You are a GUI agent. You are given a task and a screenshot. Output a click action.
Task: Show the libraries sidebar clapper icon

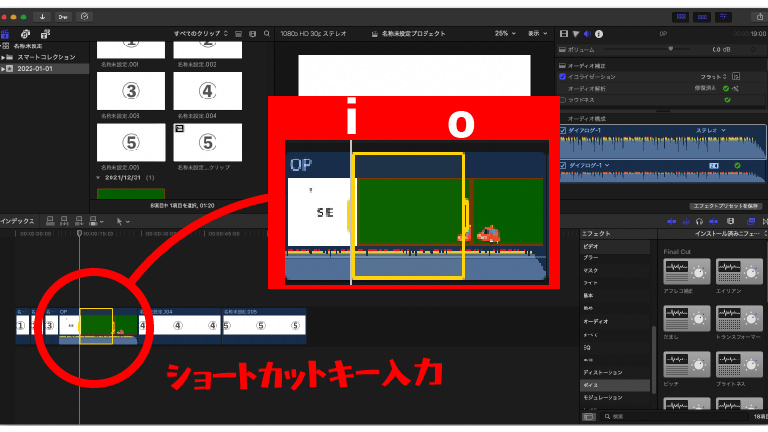(5, 34)
